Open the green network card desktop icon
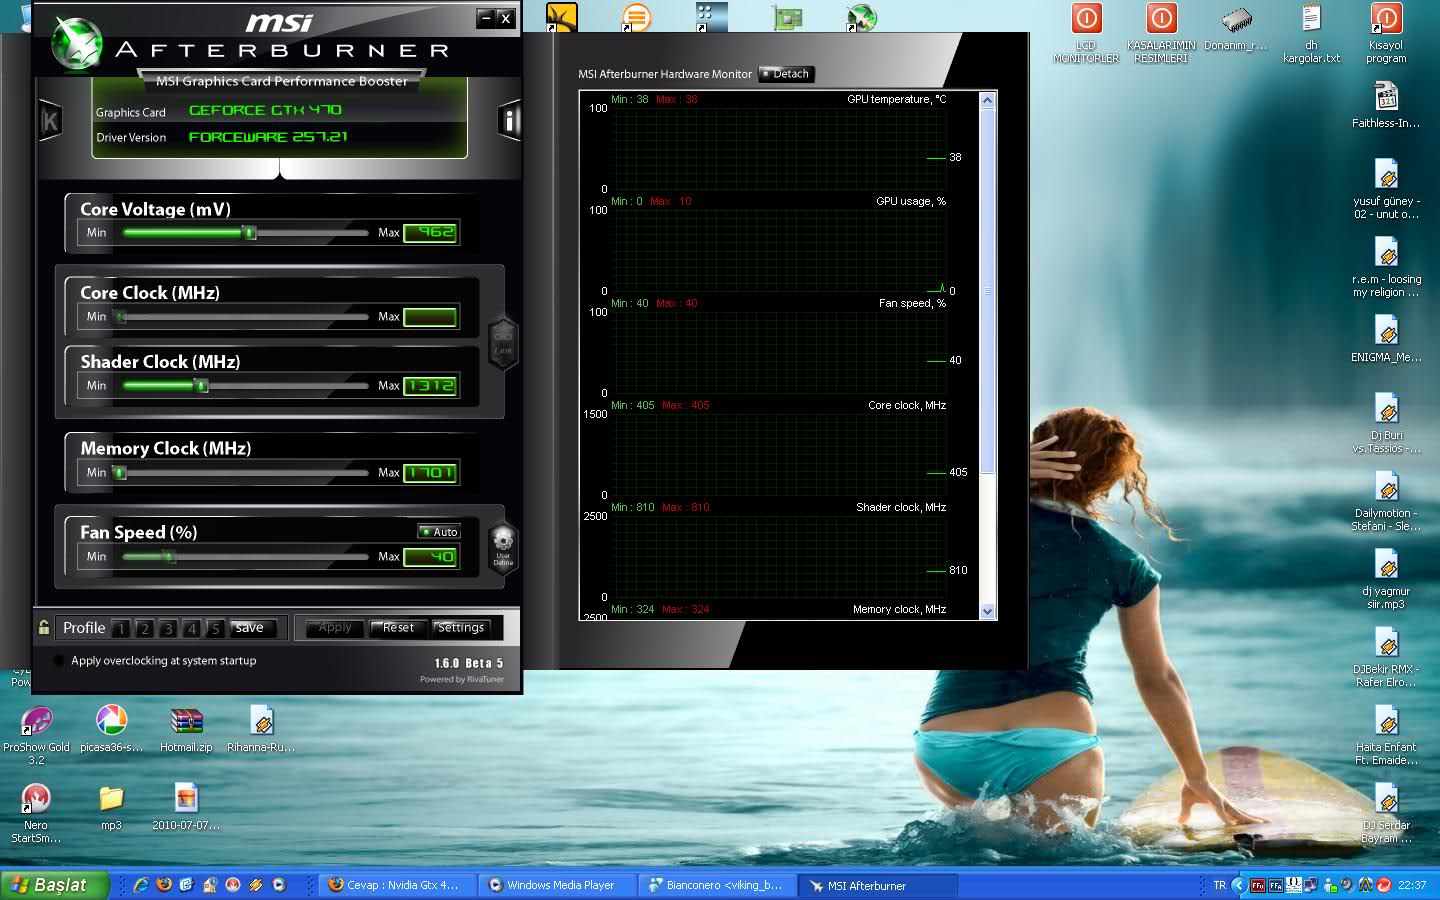 [x=787, y=17]
